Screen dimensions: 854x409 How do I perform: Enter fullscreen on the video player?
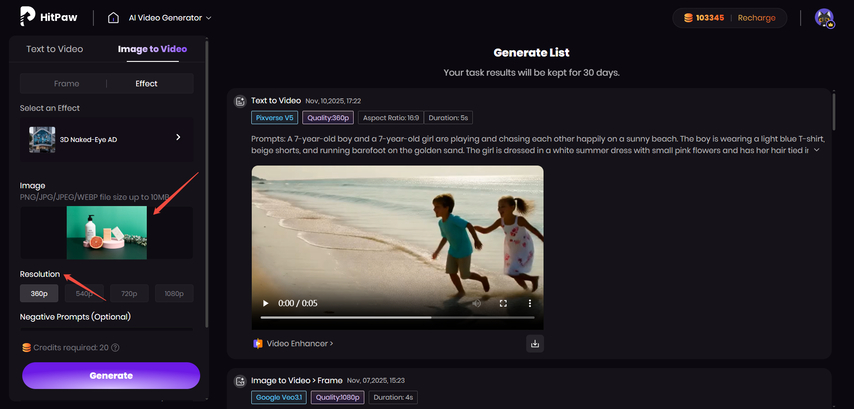(503, 303)
